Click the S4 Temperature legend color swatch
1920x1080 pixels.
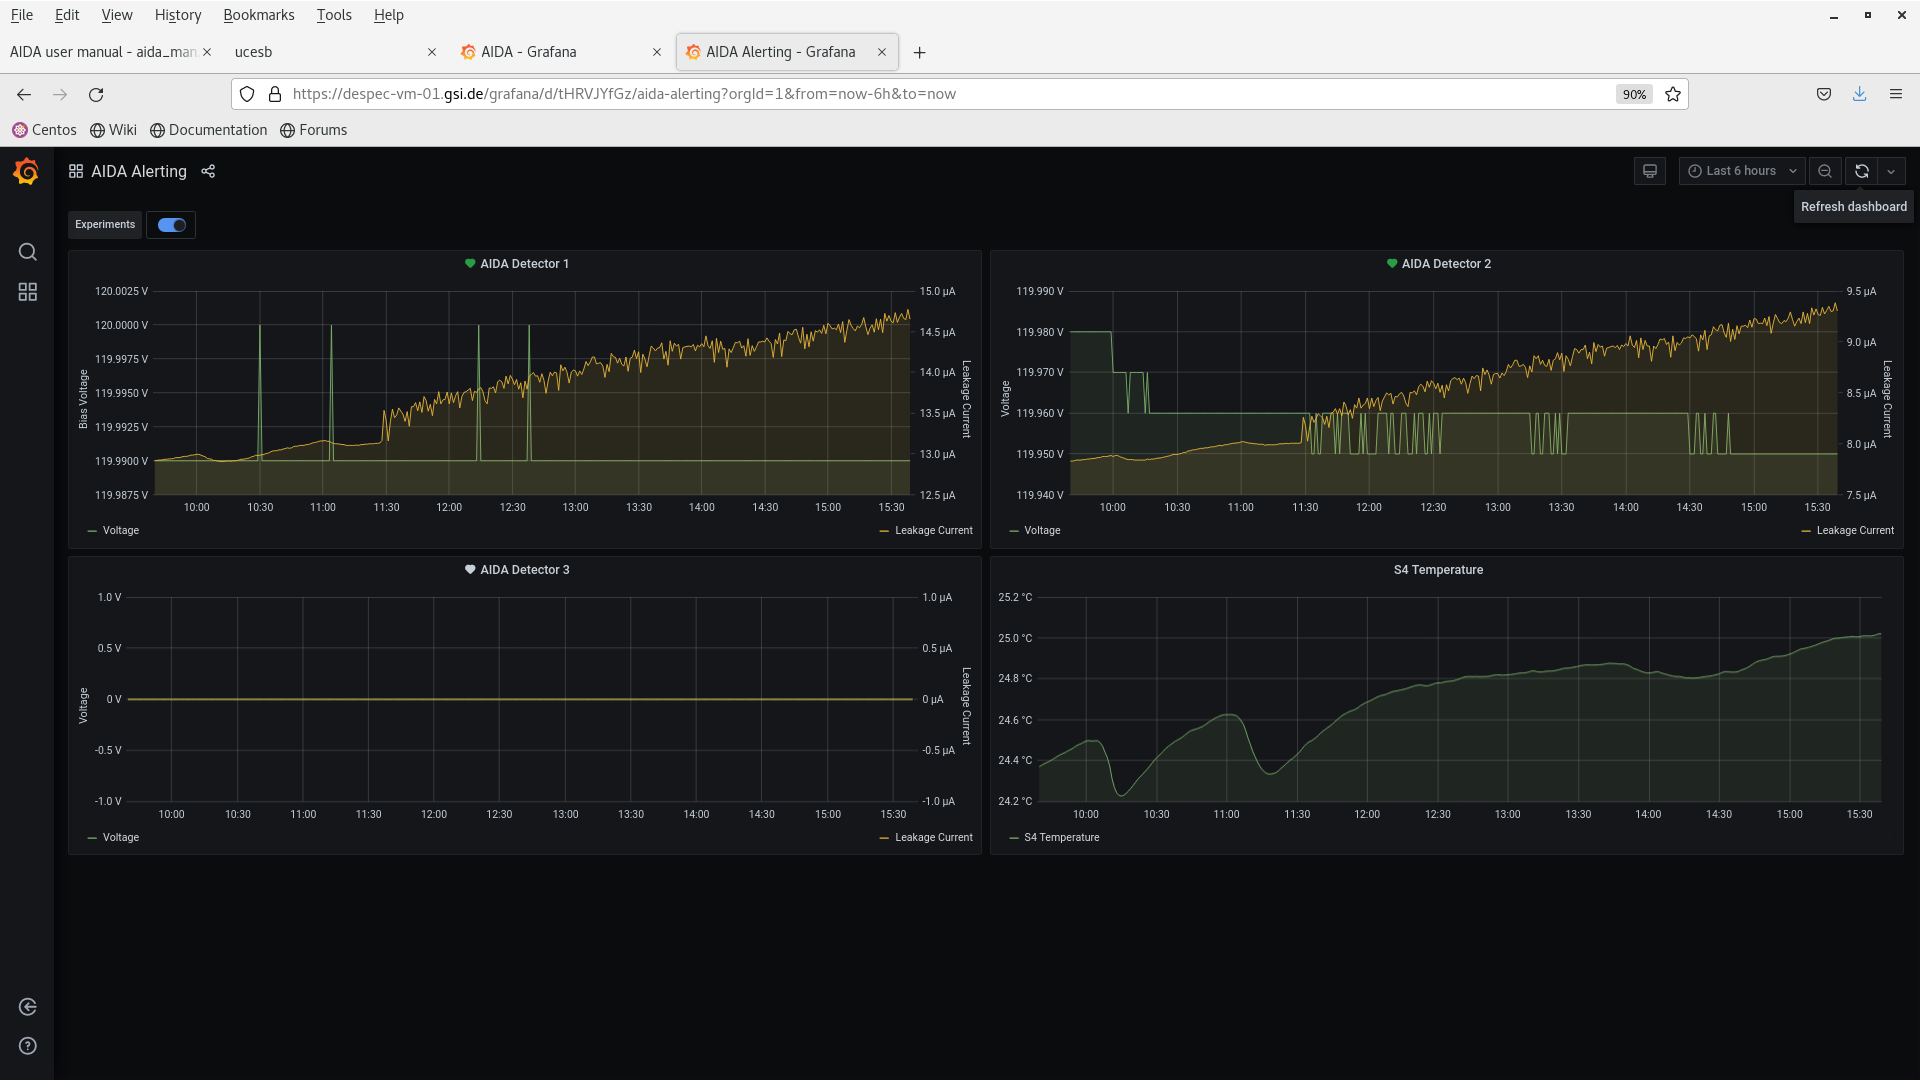1014,838
